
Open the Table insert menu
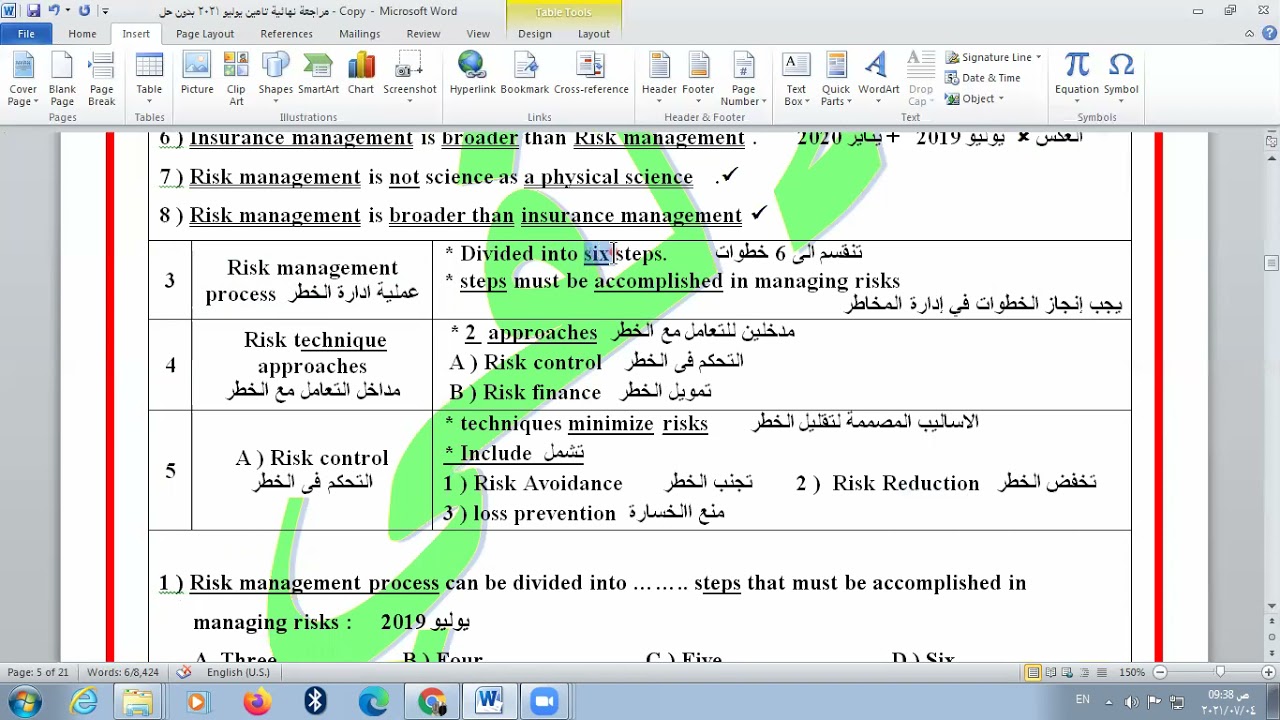tap(149, 80)
